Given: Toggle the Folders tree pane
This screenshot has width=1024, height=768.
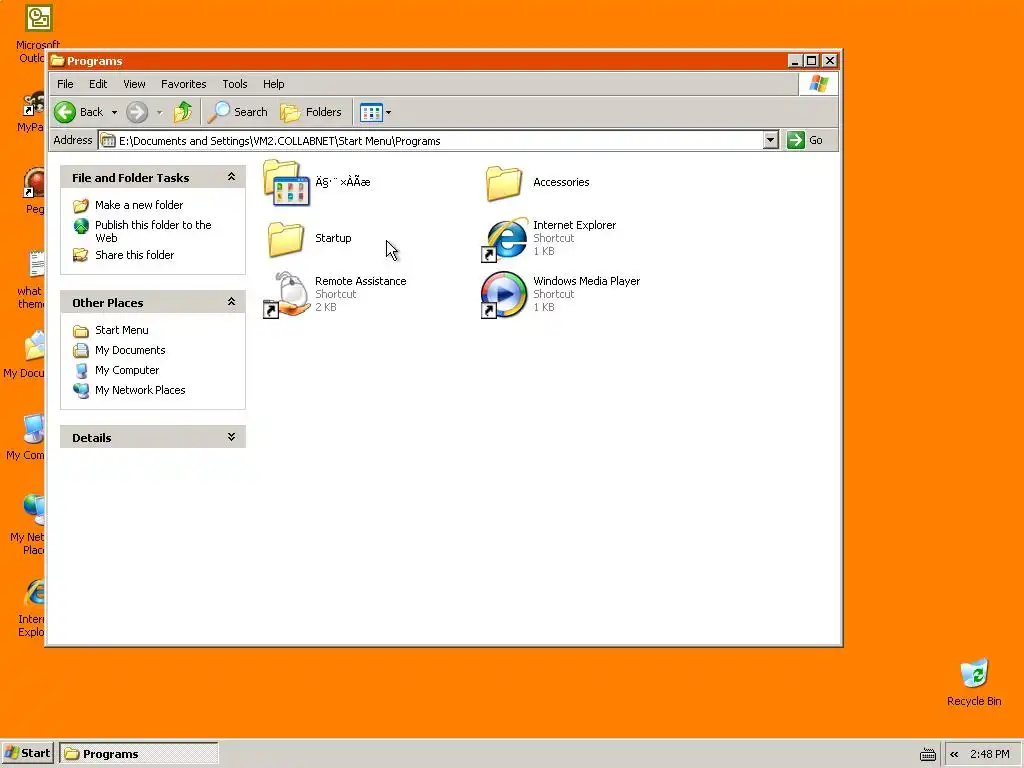Looking at the screenshot, I should point(311,112).
